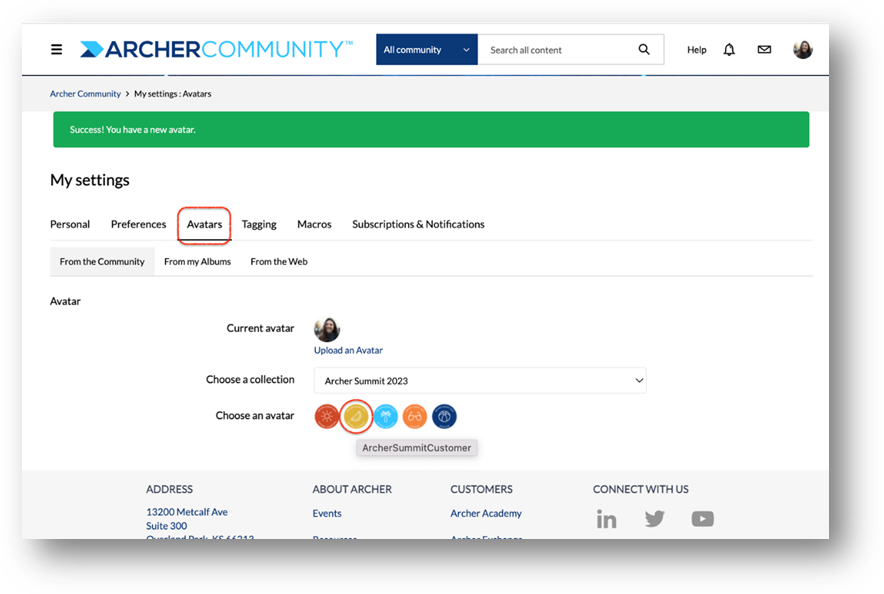Switch to From my Albums sub-tab
The width and height of the screenshot is (884, 594).
pyautogui.click(x=197, y=261)
